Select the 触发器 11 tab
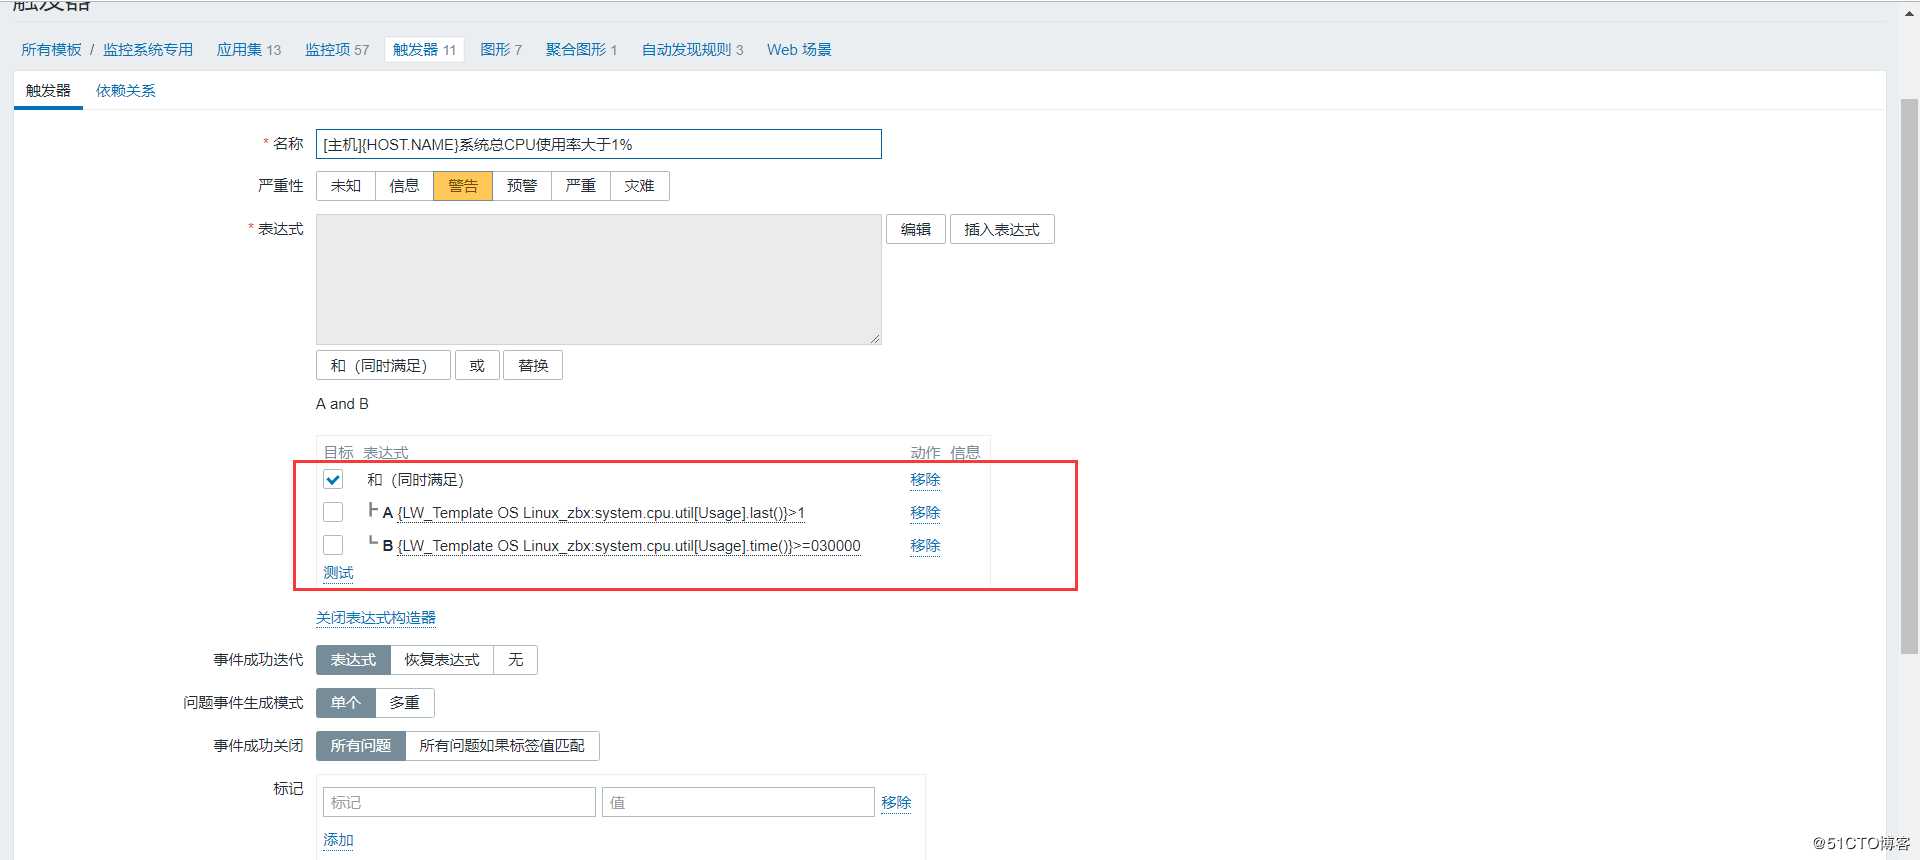 (x=424, y=50)
